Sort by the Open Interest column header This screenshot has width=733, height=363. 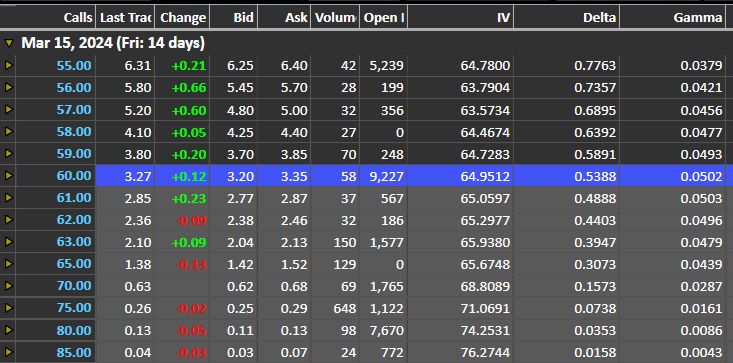coord(383,17)
